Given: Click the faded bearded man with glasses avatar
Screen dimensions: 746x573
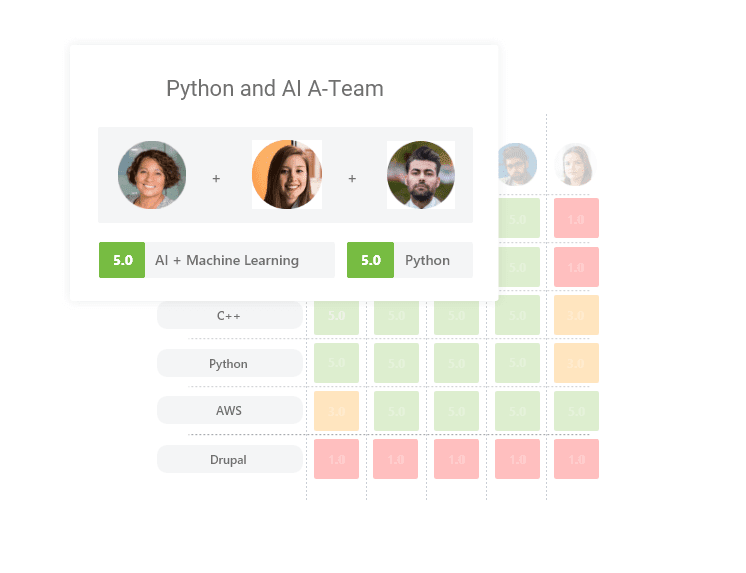Looking at the screenshot, I should (x=516, y=164).
